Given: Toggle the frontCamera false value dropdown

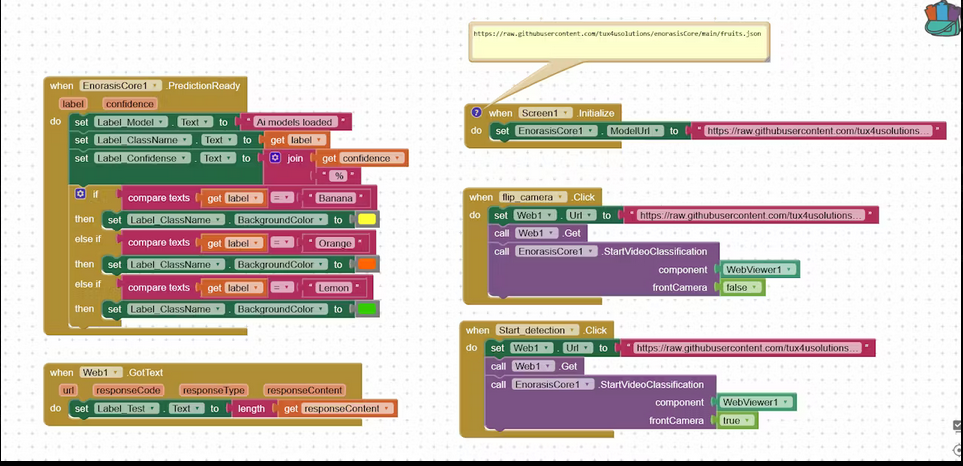Looking at the screenshot, I should pos(743,287).
